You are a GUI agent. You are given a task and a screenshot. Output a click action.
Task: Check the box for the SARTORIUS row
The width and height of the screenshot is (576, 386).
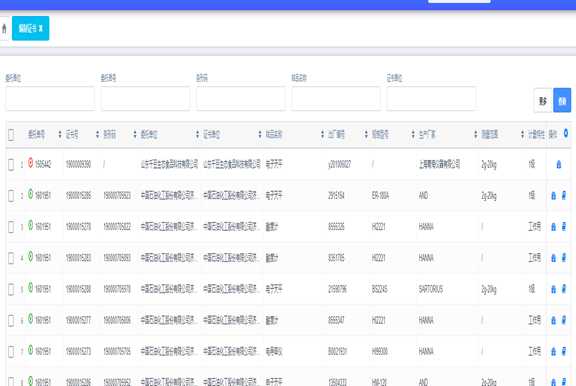click(x=11, y=289)
